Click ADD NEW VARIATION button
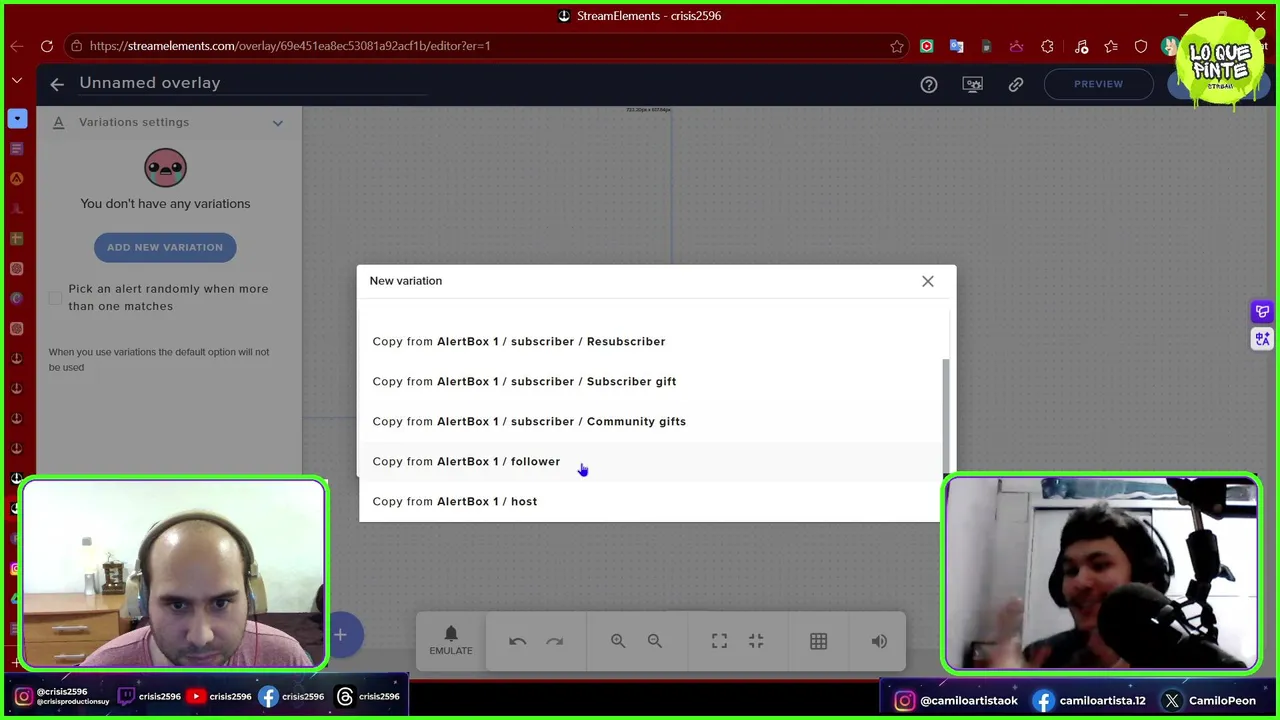Viewport: 1280px width, 720px height. coord(165,247)
